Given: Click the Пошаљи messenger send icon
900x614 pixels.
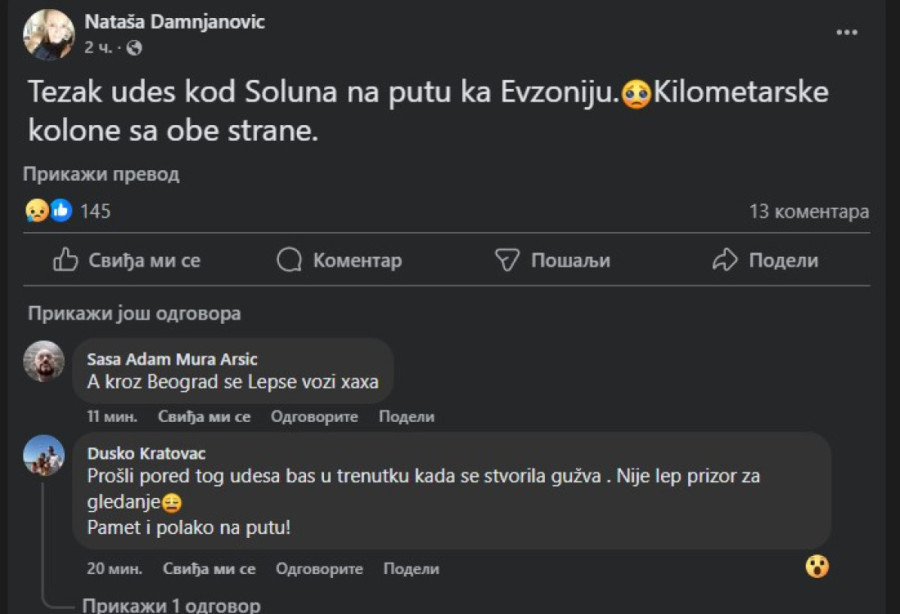Looking at the screenshot, I should [x=508, y=260].
